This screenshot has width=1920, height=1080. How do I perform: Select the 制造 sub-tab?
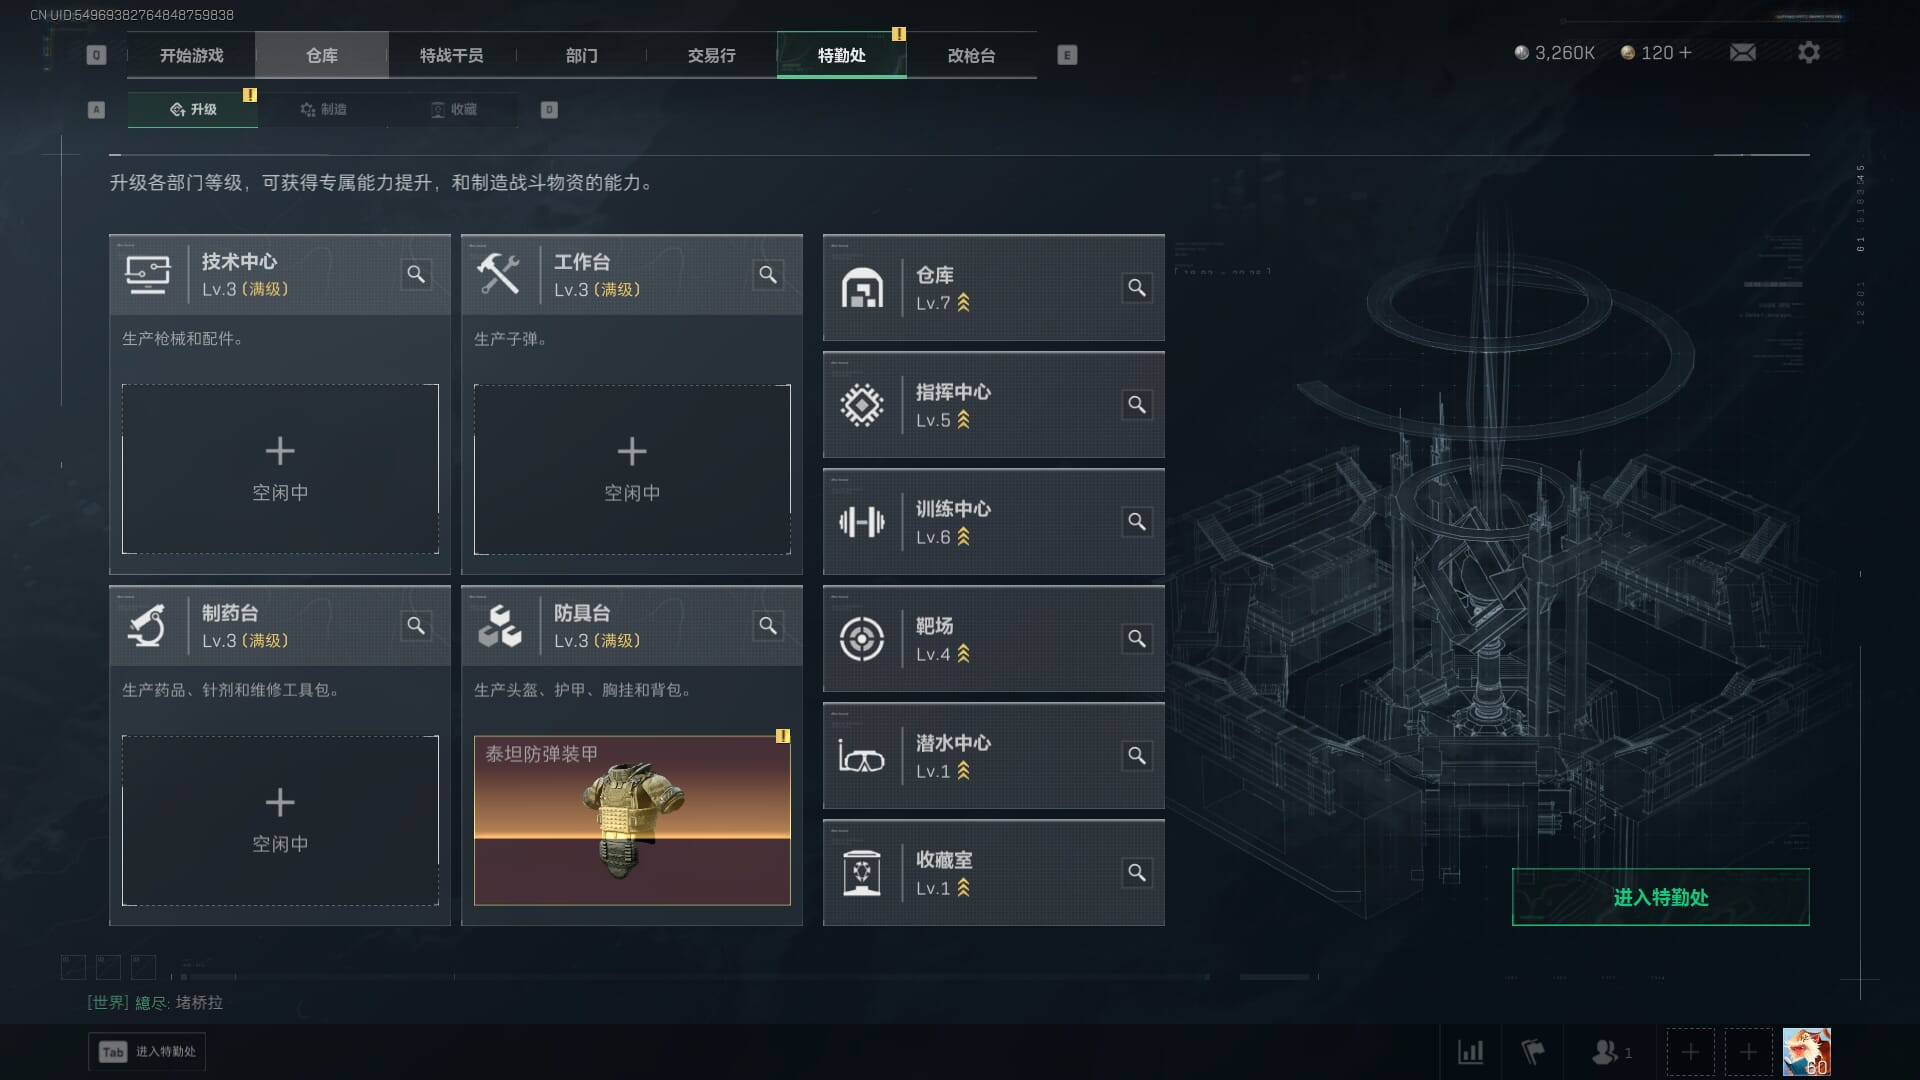click(x=323, y=109)
